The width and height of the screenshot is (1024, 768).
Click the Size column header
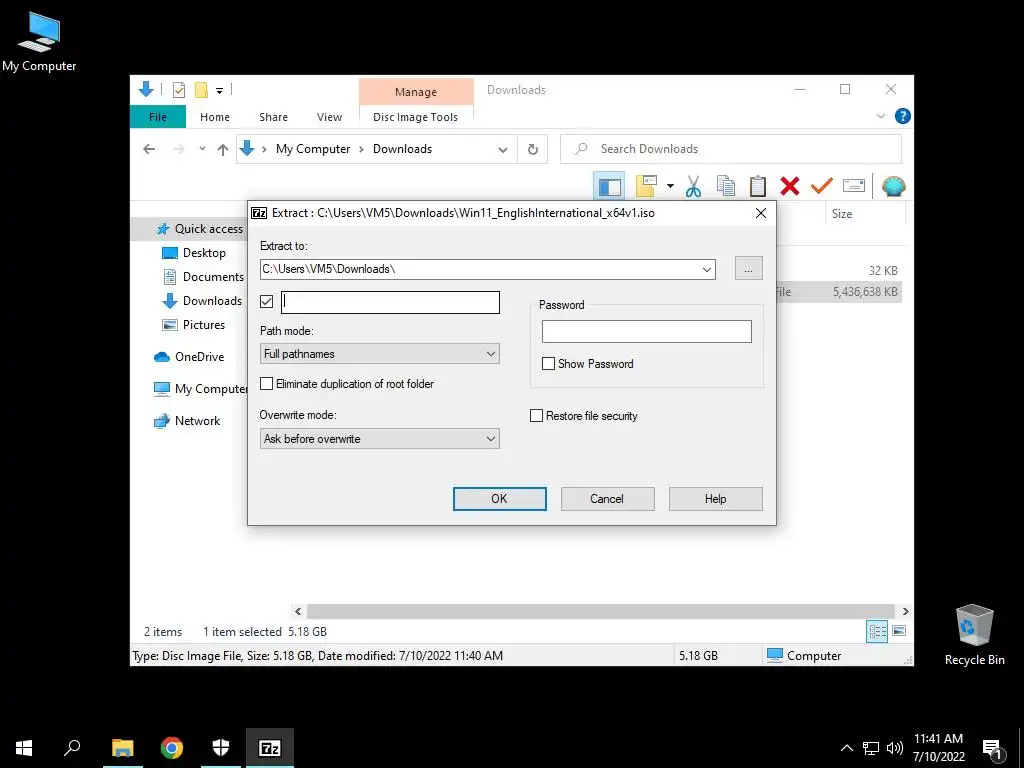click(x=841, y=214)
